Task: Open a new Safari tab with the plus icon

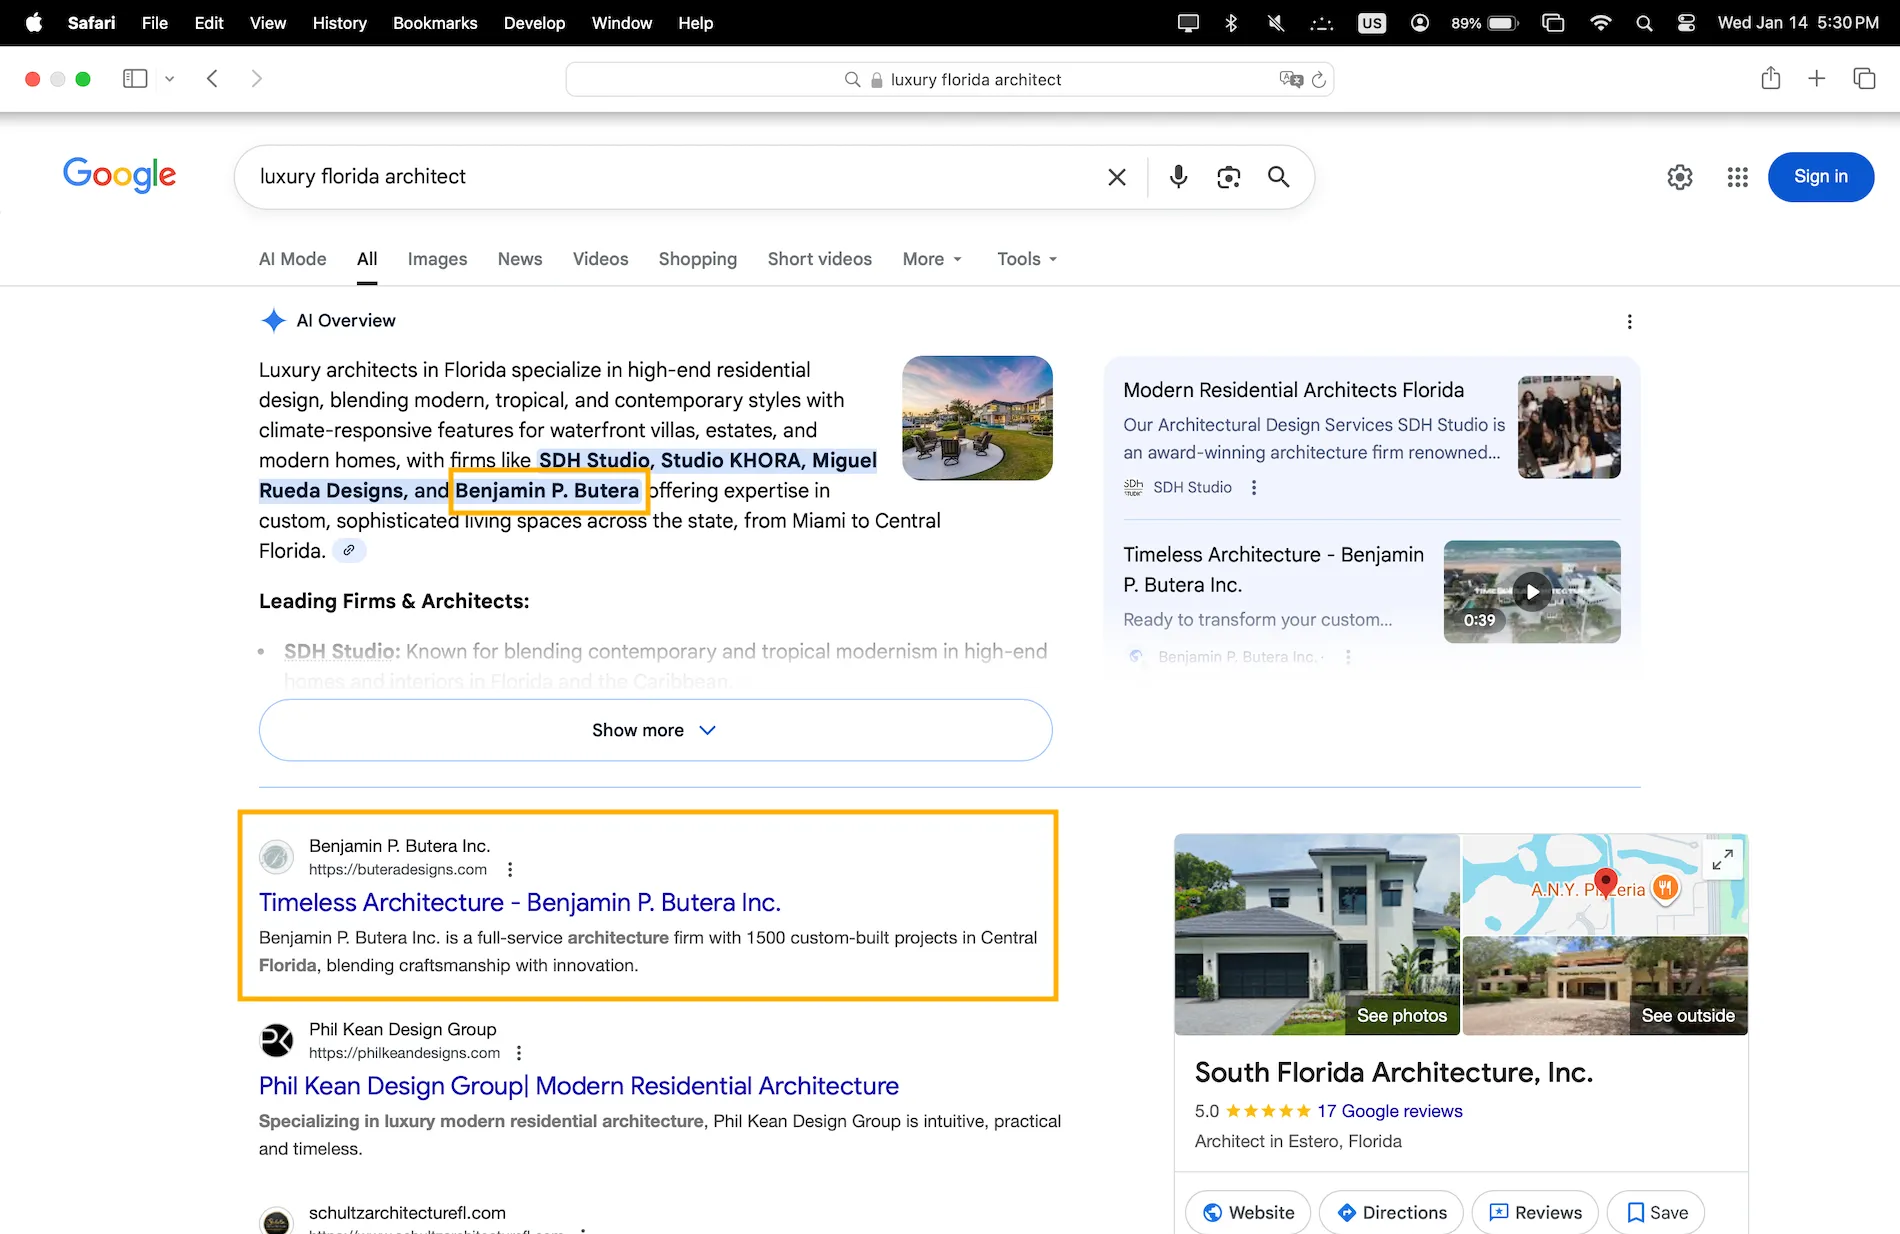Action: [1817, 78]
